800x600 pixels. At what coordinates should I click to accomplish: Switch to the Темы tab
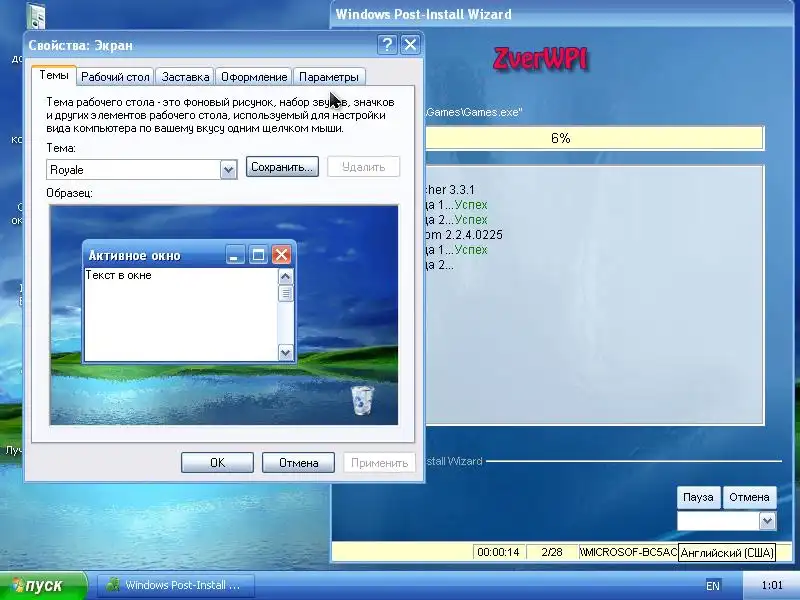click(54, 76)
